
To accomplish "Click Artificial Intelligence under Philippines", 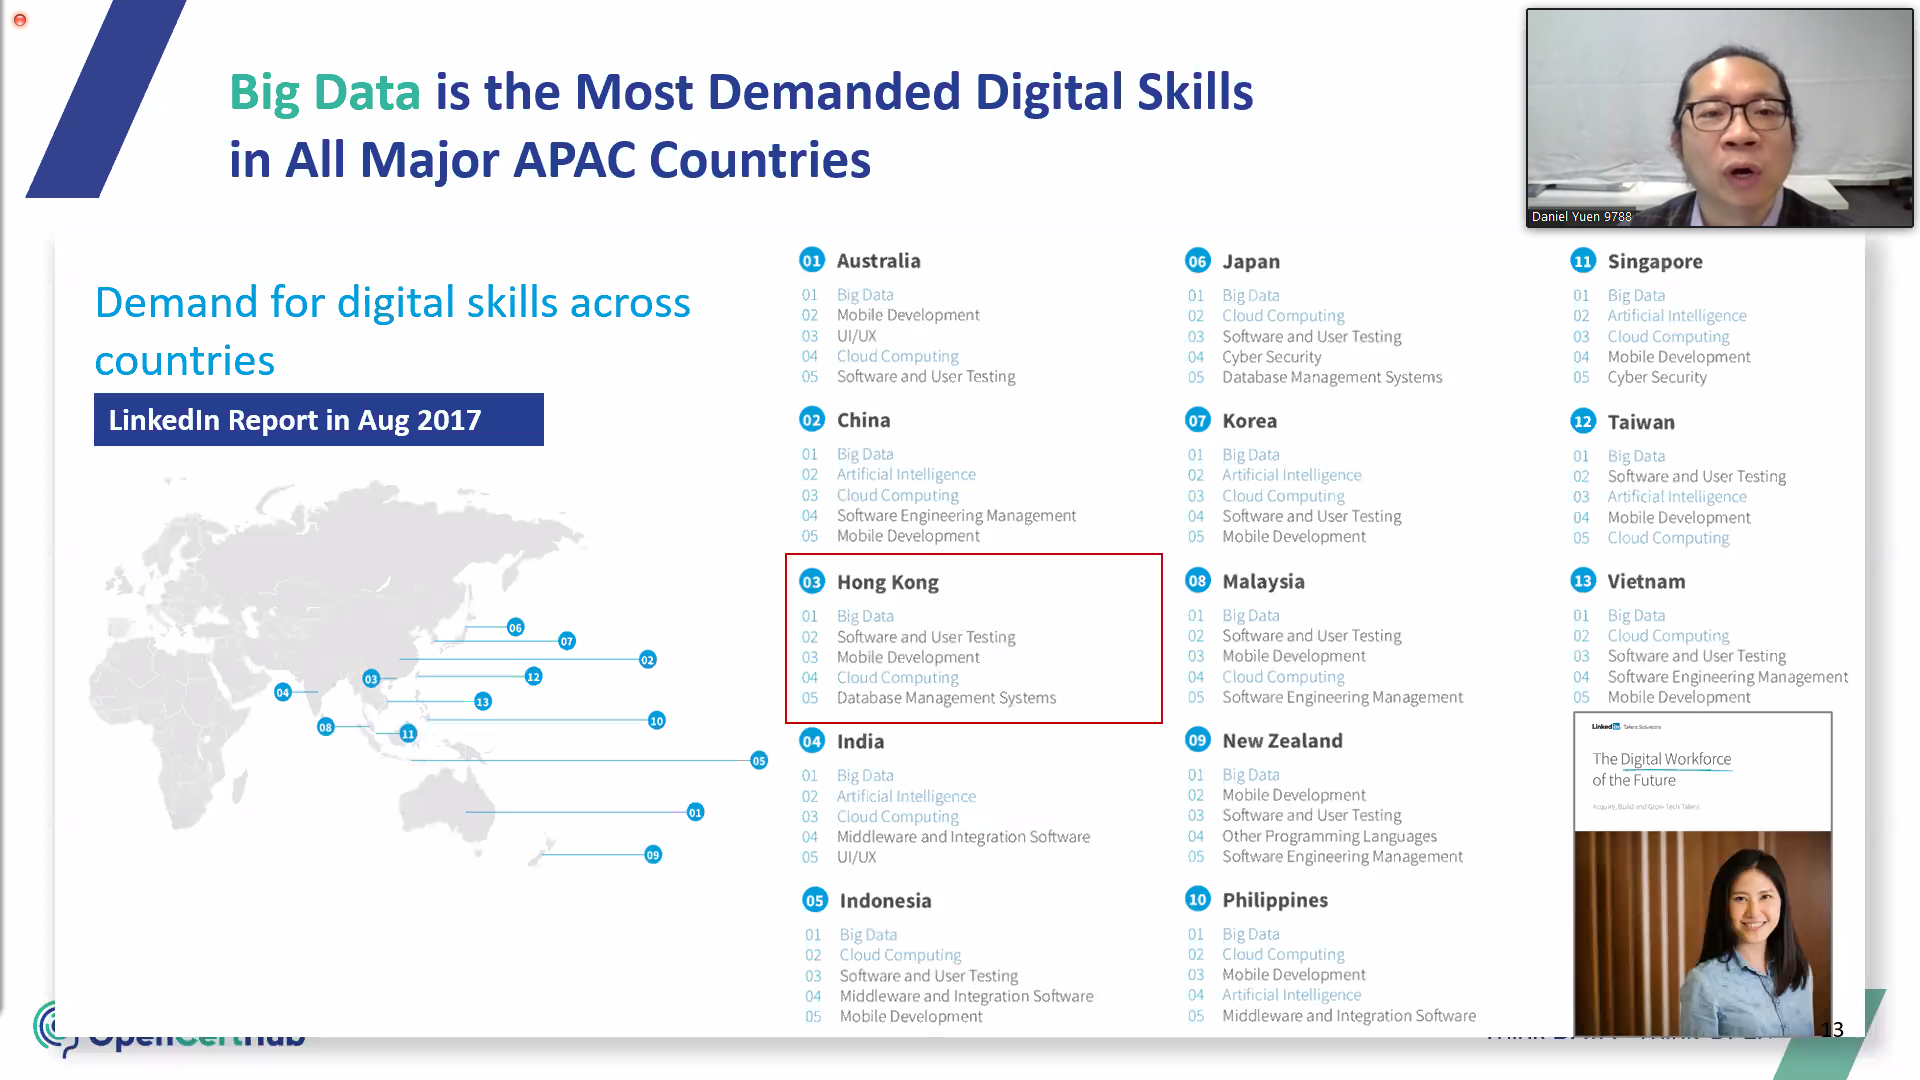I will 1291,995.
